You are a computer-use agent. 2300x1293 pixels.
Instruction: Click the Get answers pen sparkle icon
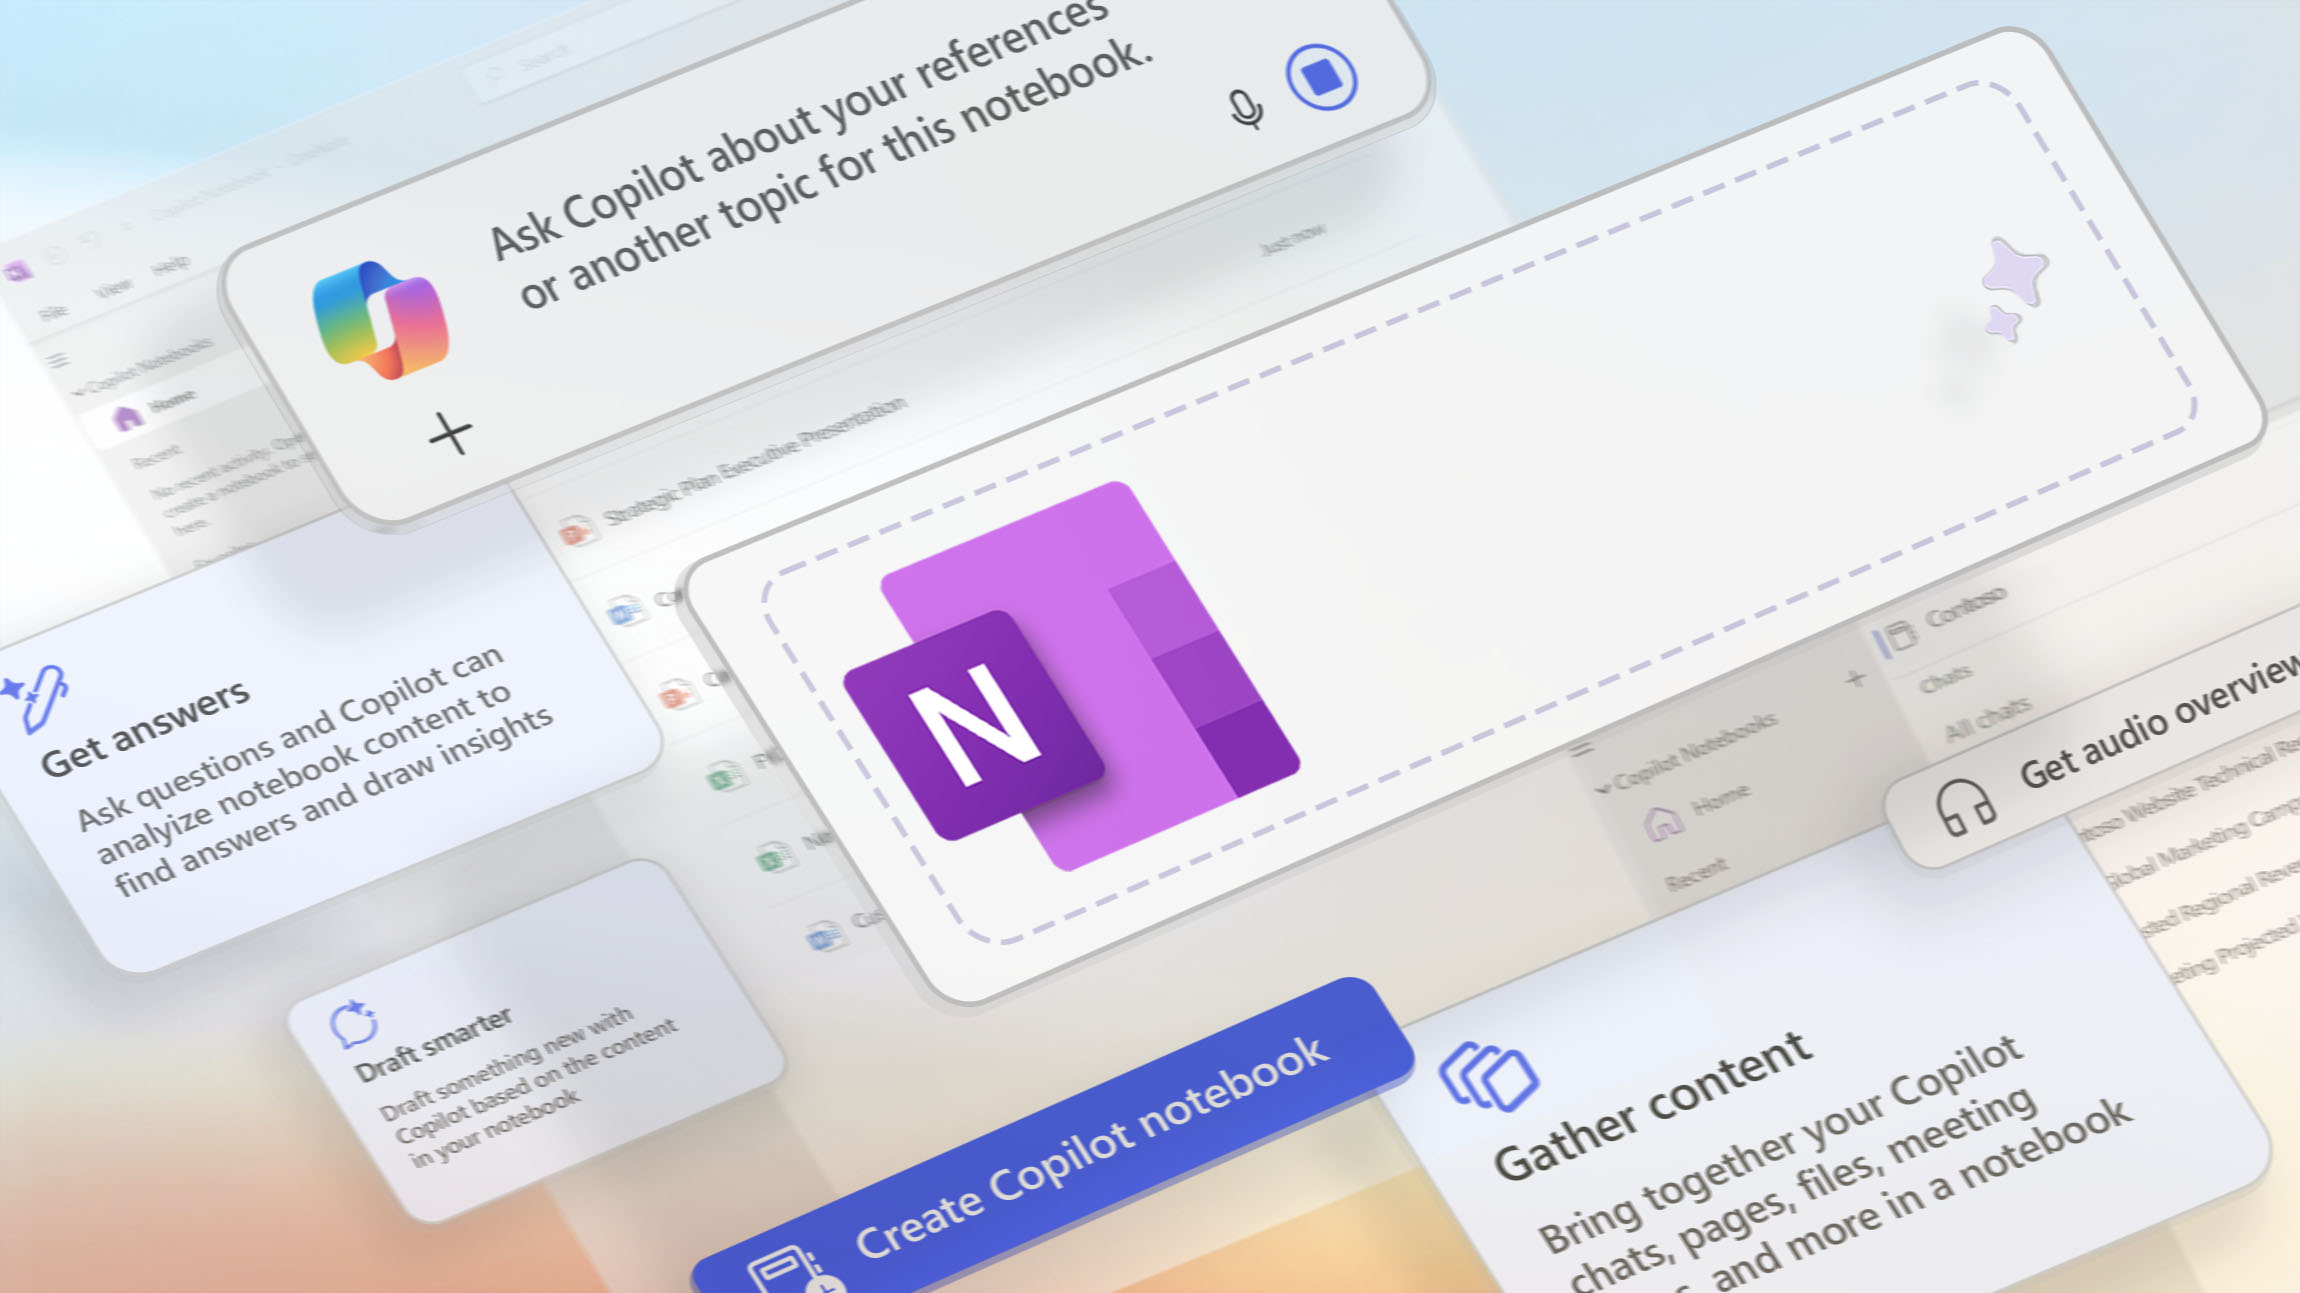point(38,697)
